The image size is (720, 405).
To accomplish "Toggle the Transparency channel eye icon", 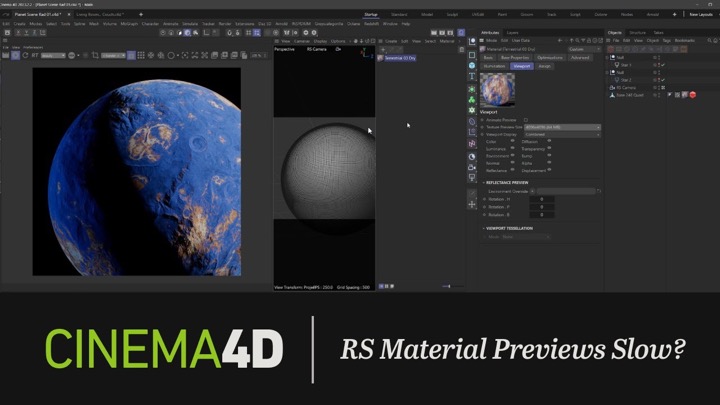I will click(x=549, y=148).
